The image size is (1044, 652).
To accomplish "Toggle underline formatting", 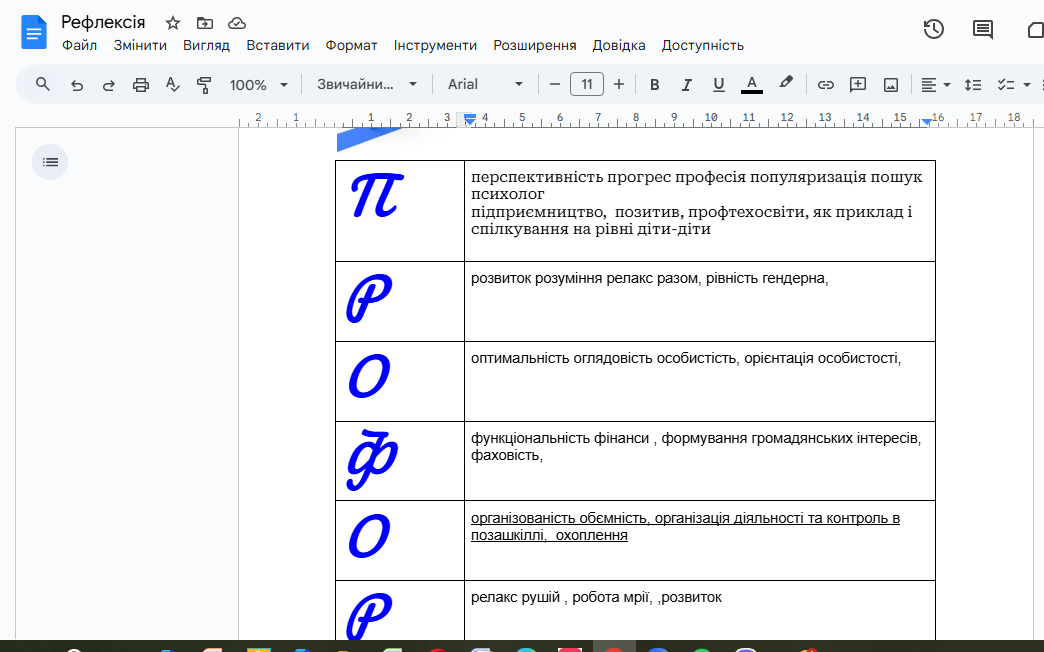I will pos(718,85).
